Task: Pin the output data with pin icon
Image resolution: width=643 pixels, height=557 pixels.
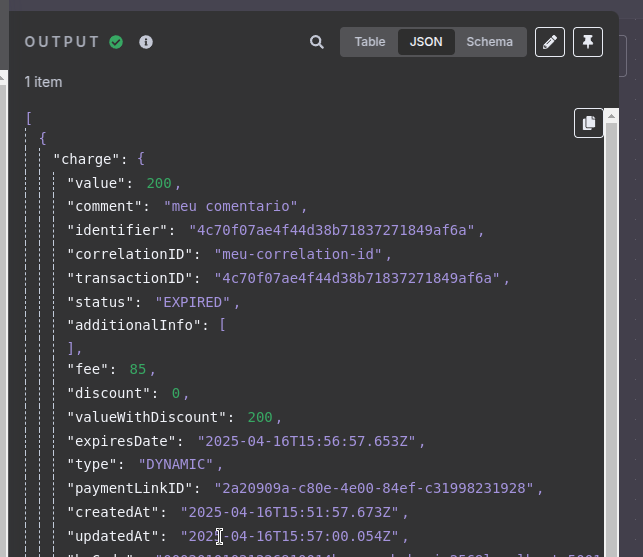Action: [588, 42]
